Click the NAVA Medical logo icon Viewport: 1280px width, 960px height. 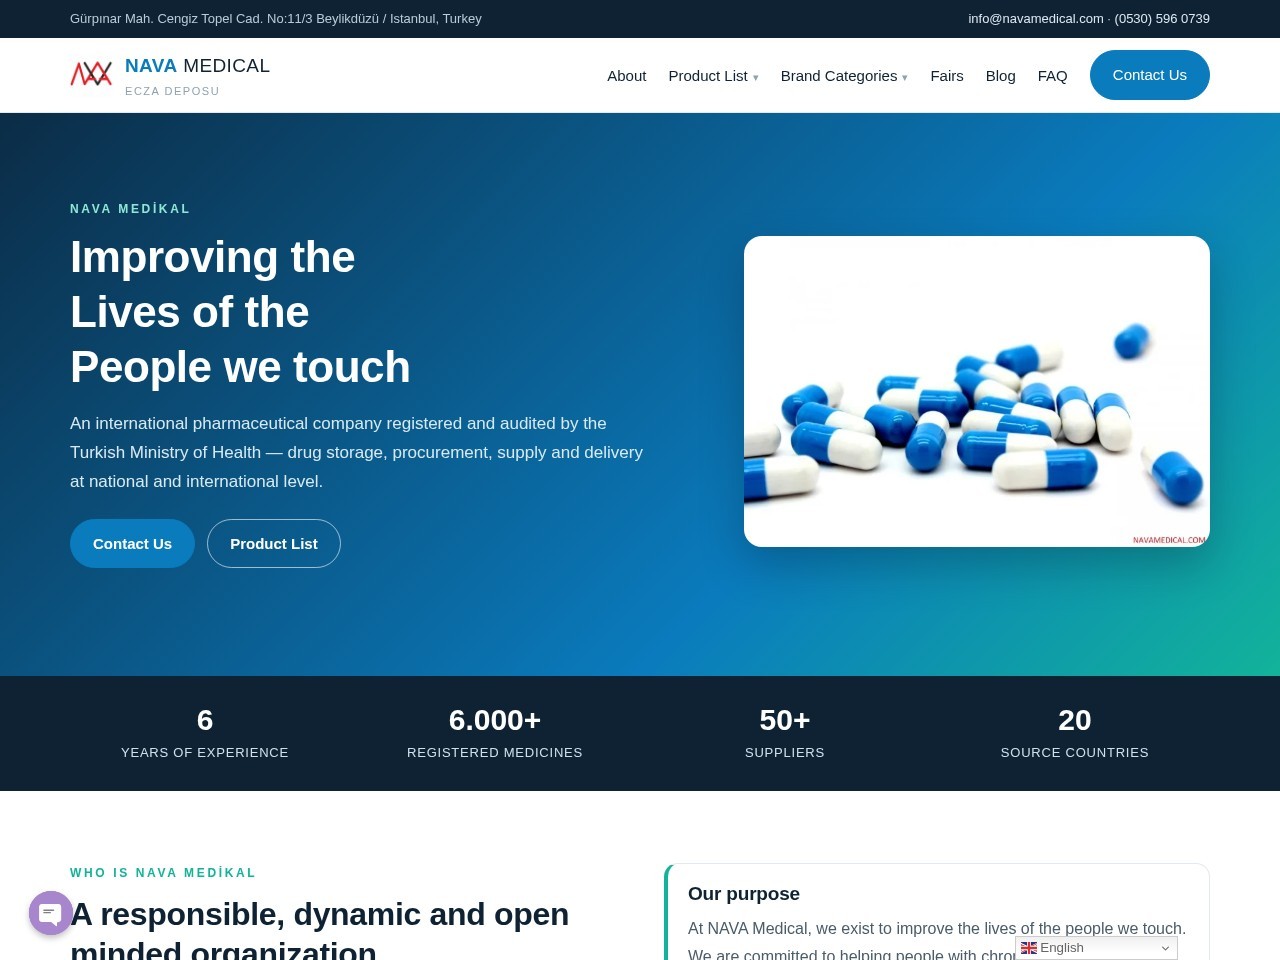(91, 74)
